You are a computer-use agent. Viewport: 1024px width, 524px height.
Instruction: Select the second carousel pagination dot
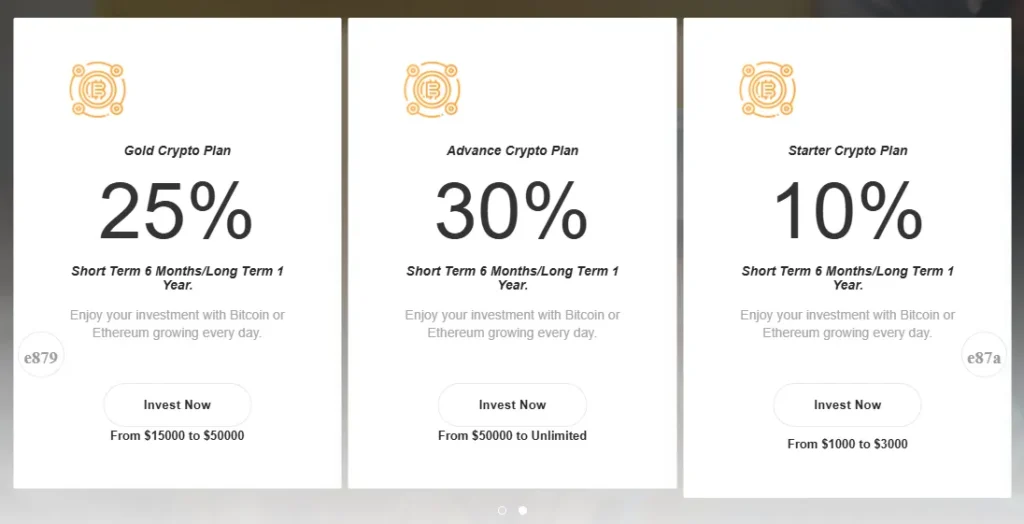point(523,510)
